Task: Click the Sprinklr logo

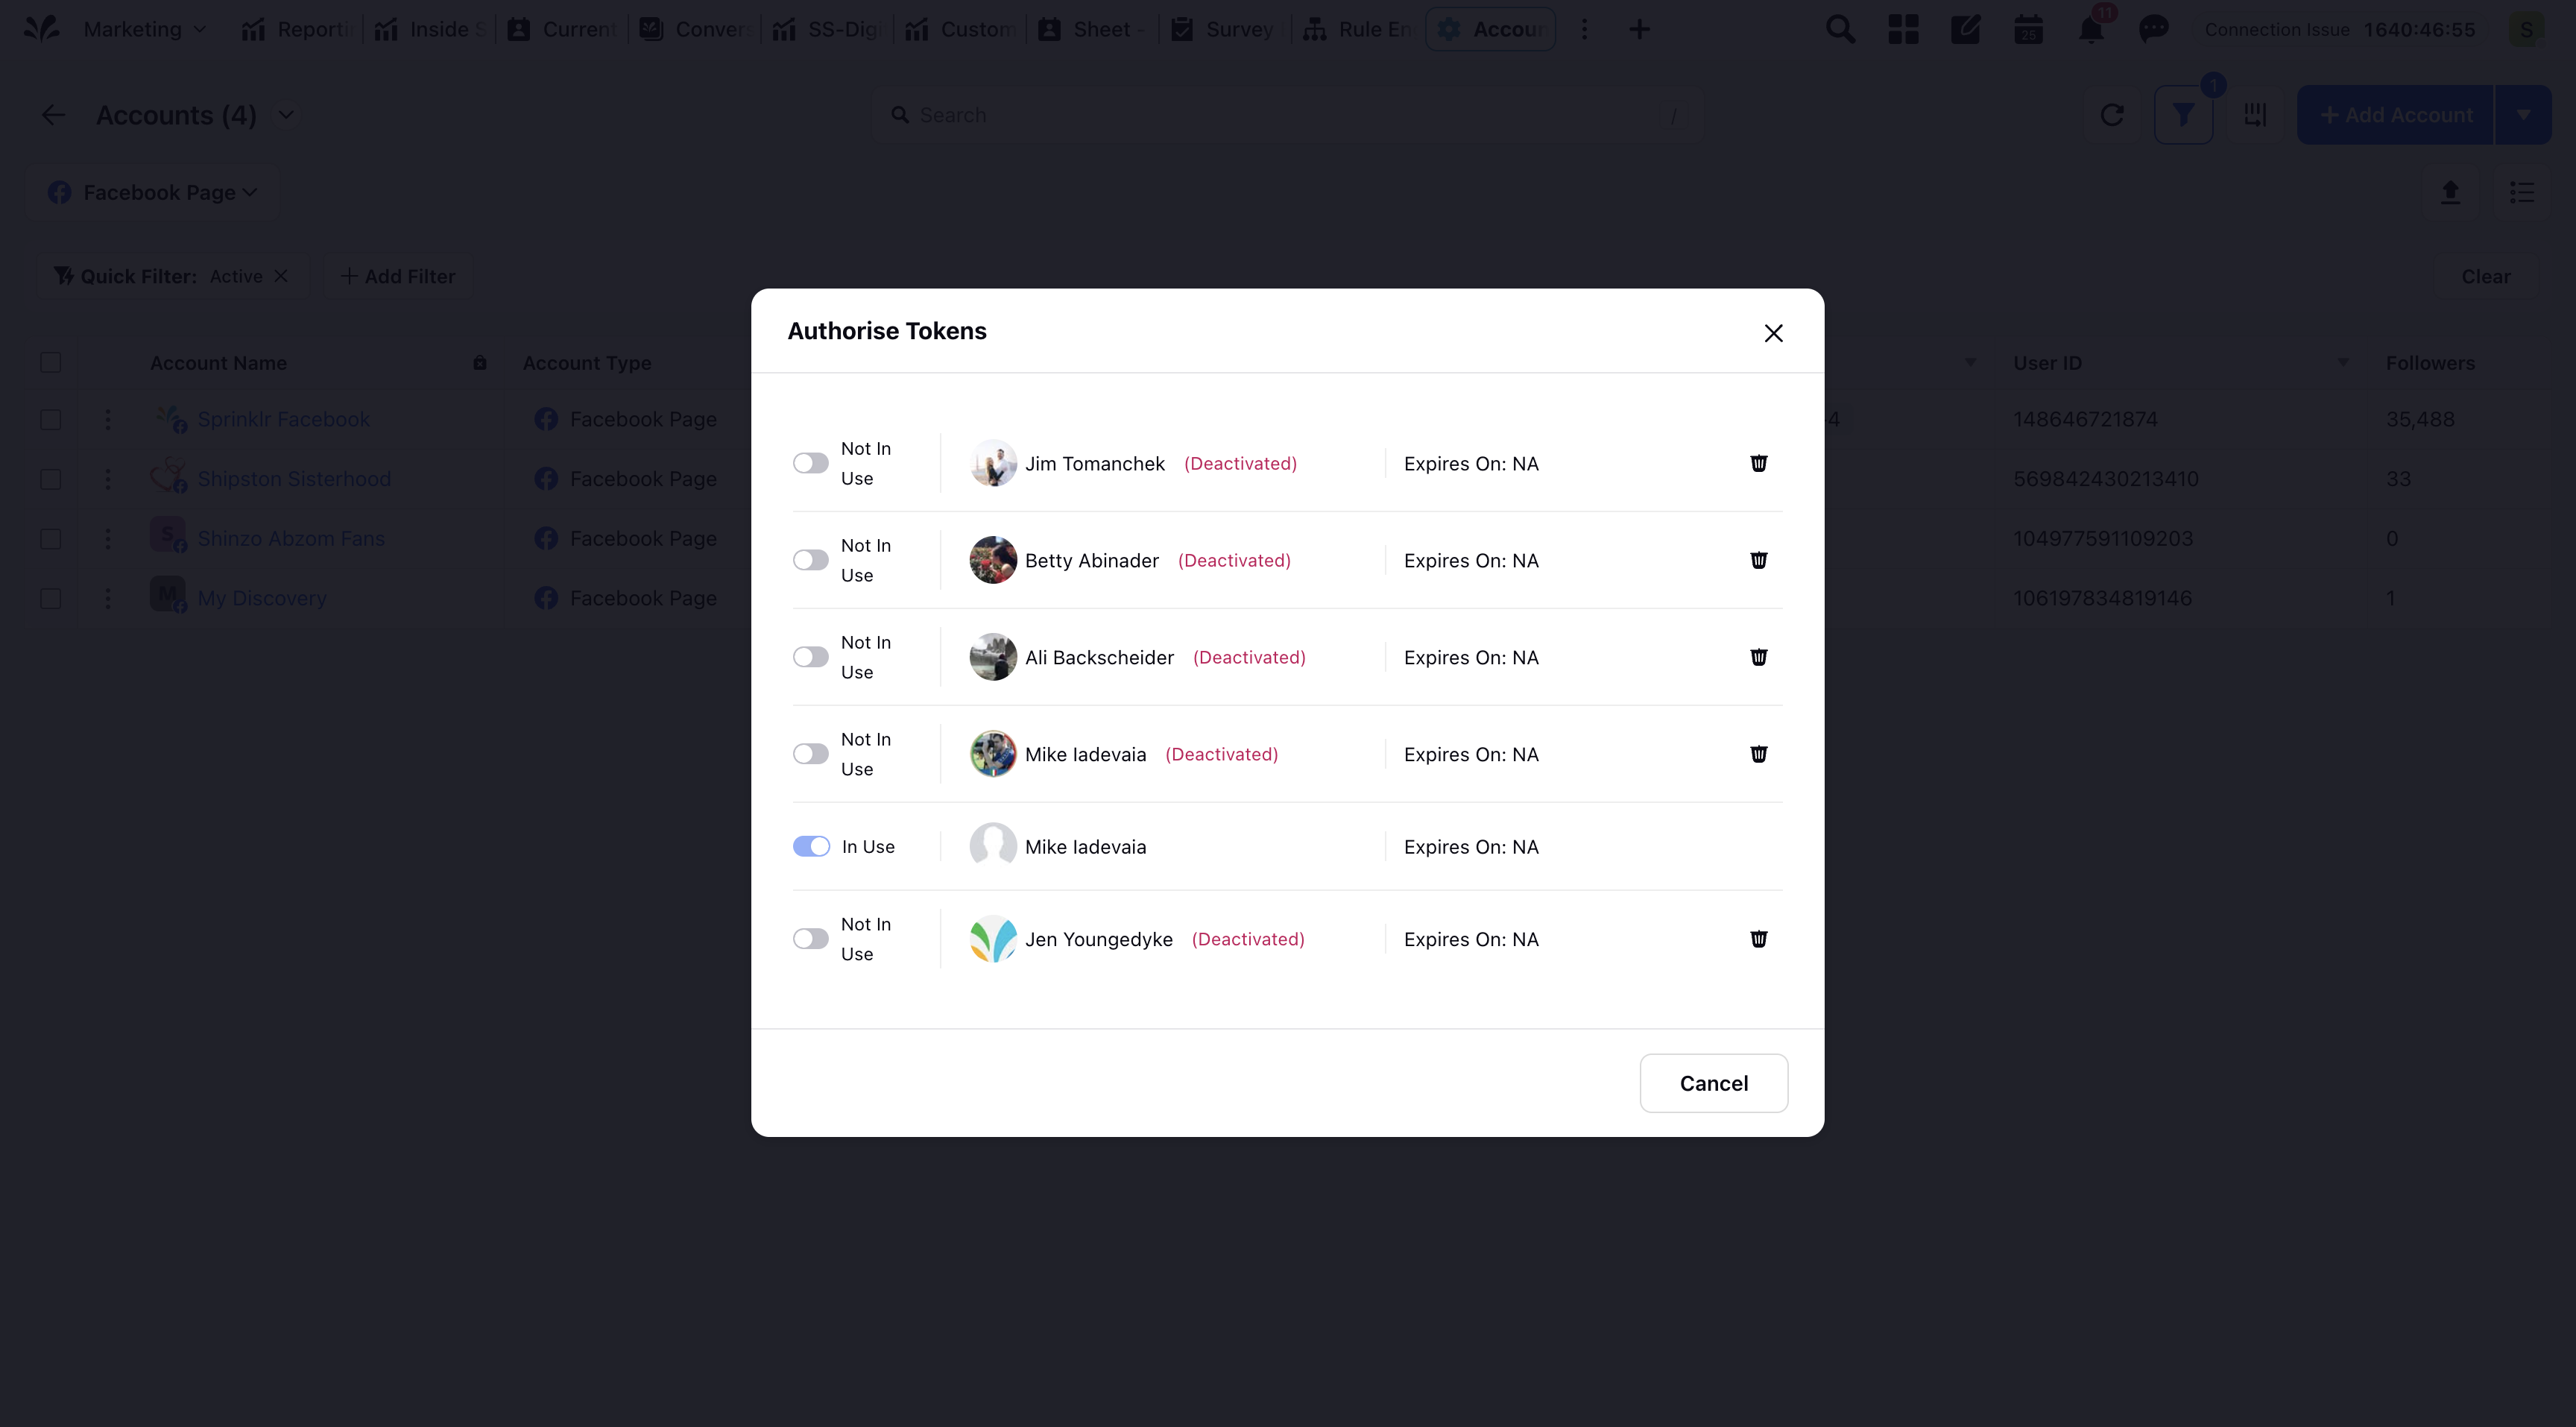Action: pyautogui.click(x=41, y=29)
